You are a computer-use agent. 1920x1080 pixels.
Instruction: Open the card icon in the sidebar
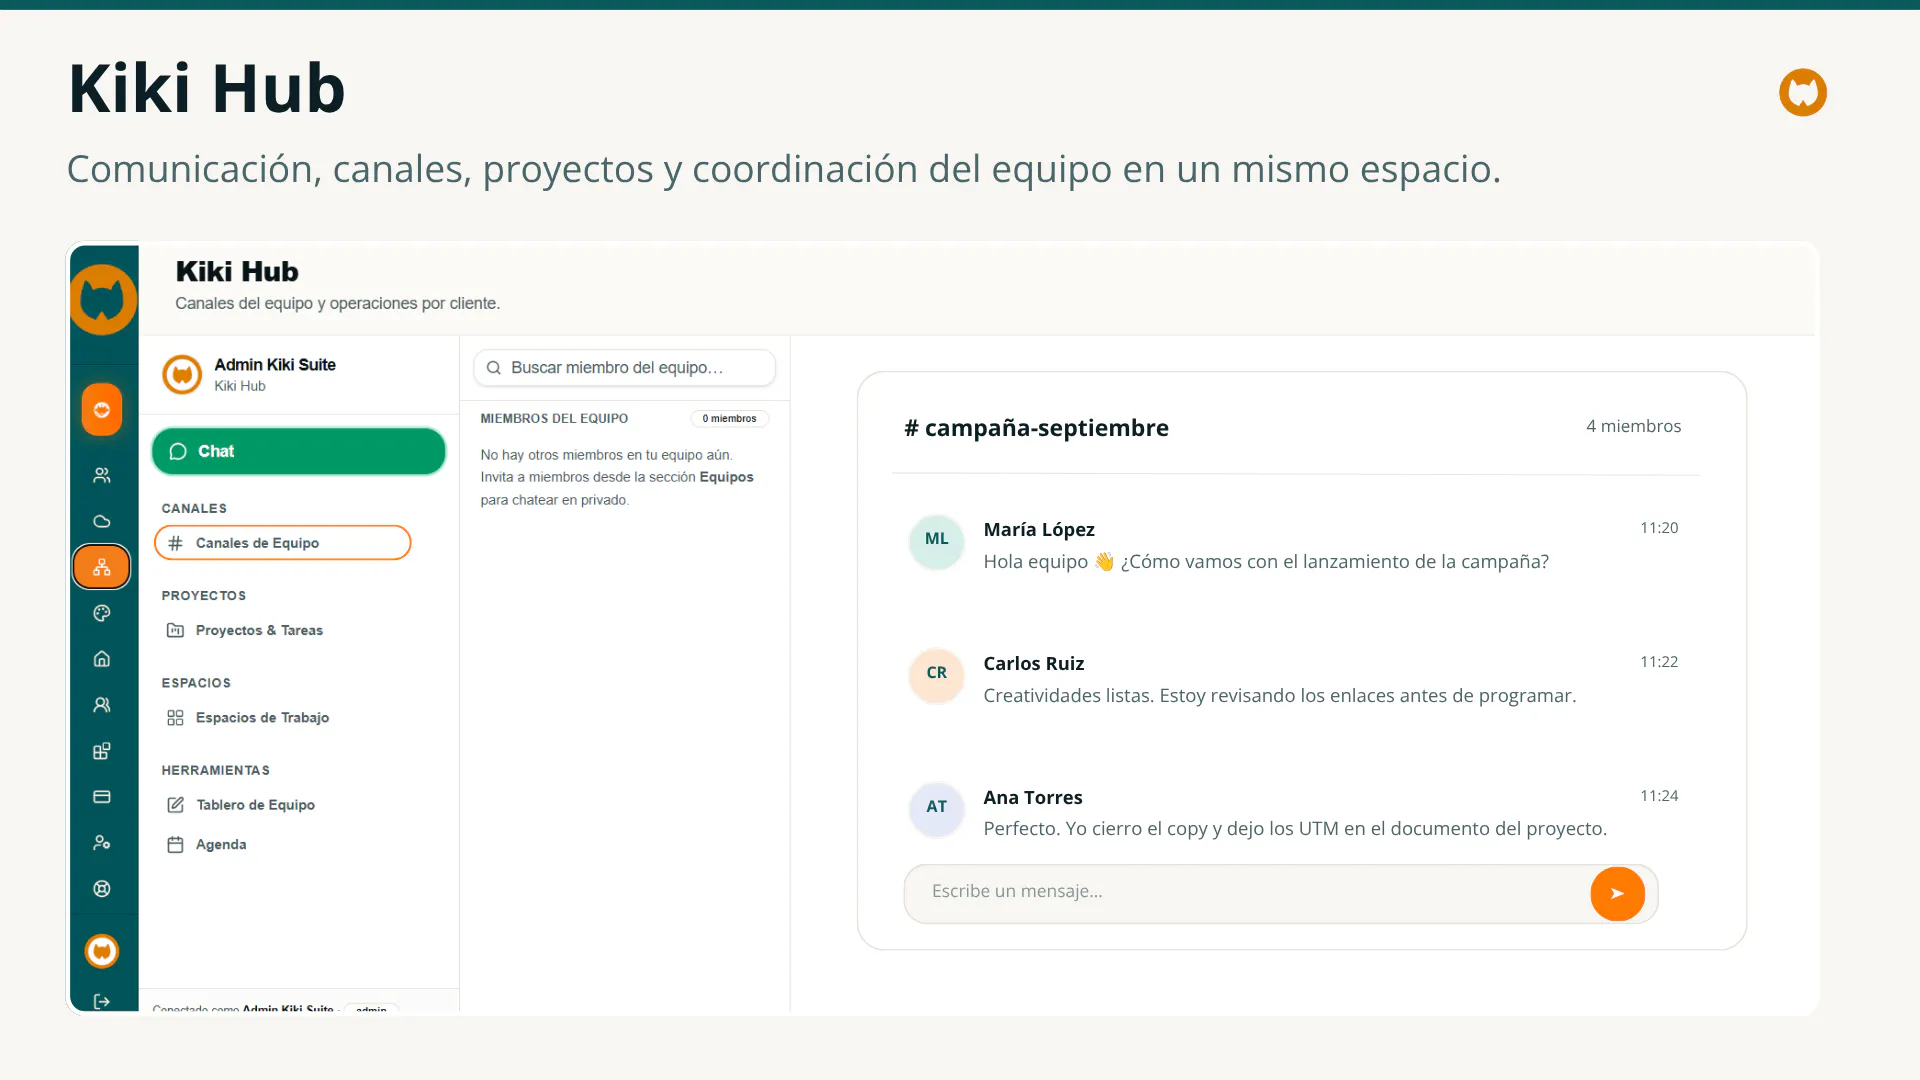coord(102,797)
